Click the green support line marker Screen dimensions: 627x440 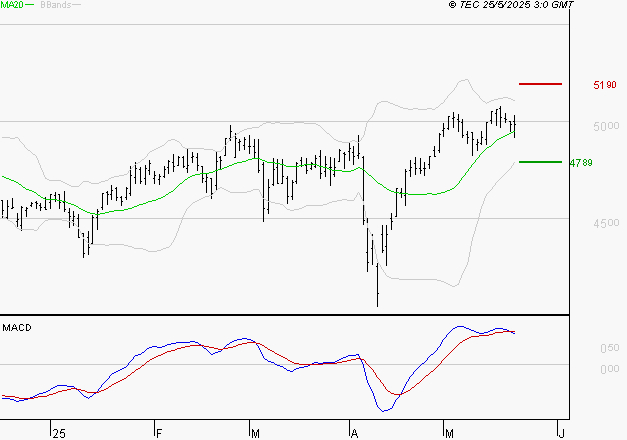pyautogui.click(x=540, y=162)
